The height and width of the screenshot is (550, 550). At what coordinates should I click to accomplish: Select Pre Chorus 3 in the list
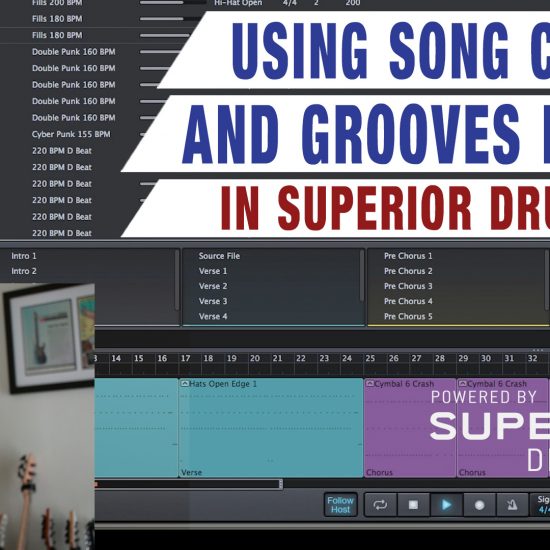click(408, 286)
